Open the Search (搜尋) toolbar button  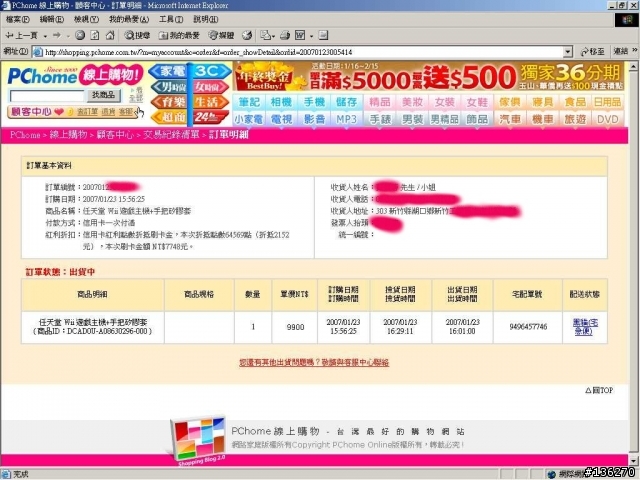(x=137, y=36)
